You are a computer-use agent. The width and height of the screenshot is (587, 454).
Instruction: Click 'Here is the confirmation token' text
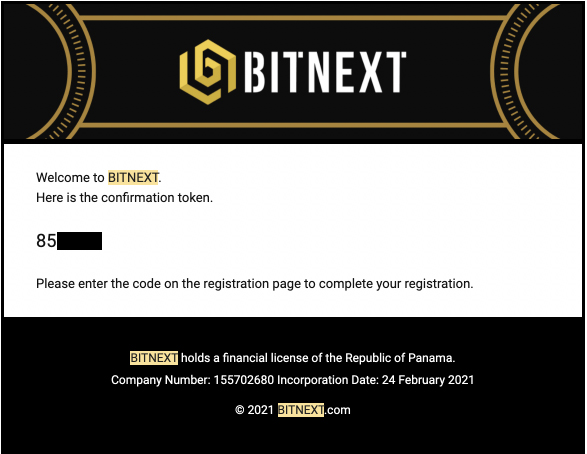pos(124,198)
